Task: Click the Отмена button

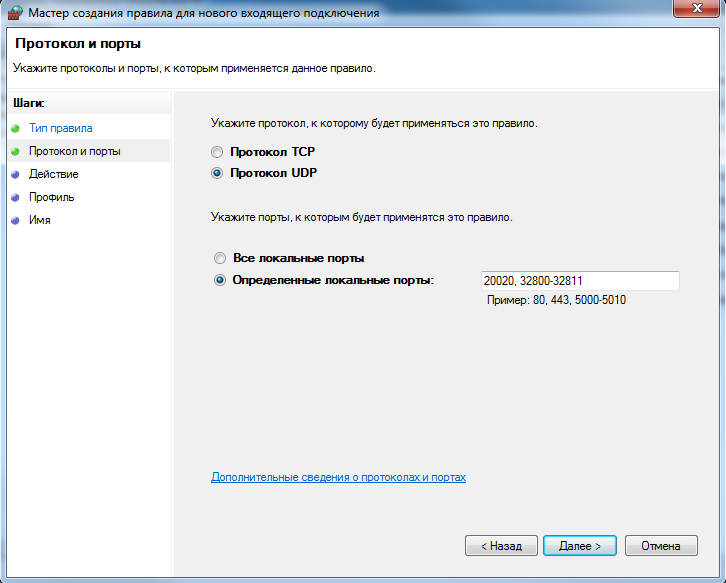Action: pyautogui.click(x=661, y=545)
